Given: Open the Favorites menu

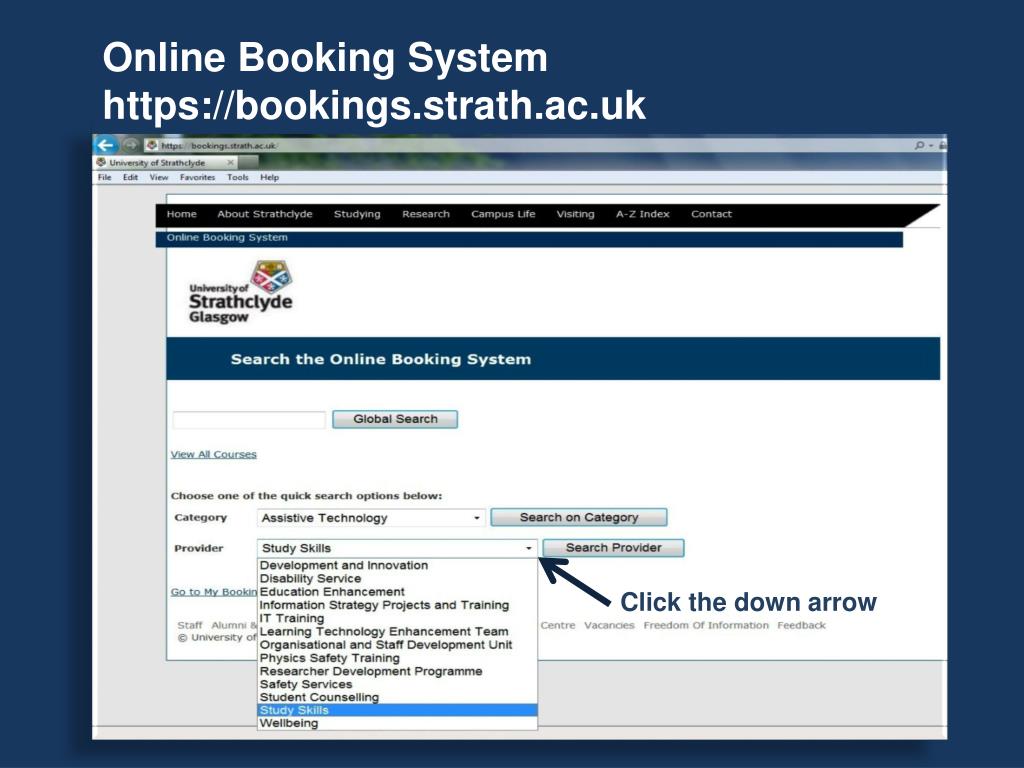Looking at the screenshot, I should pyautogui.click(x=197, y=177).
